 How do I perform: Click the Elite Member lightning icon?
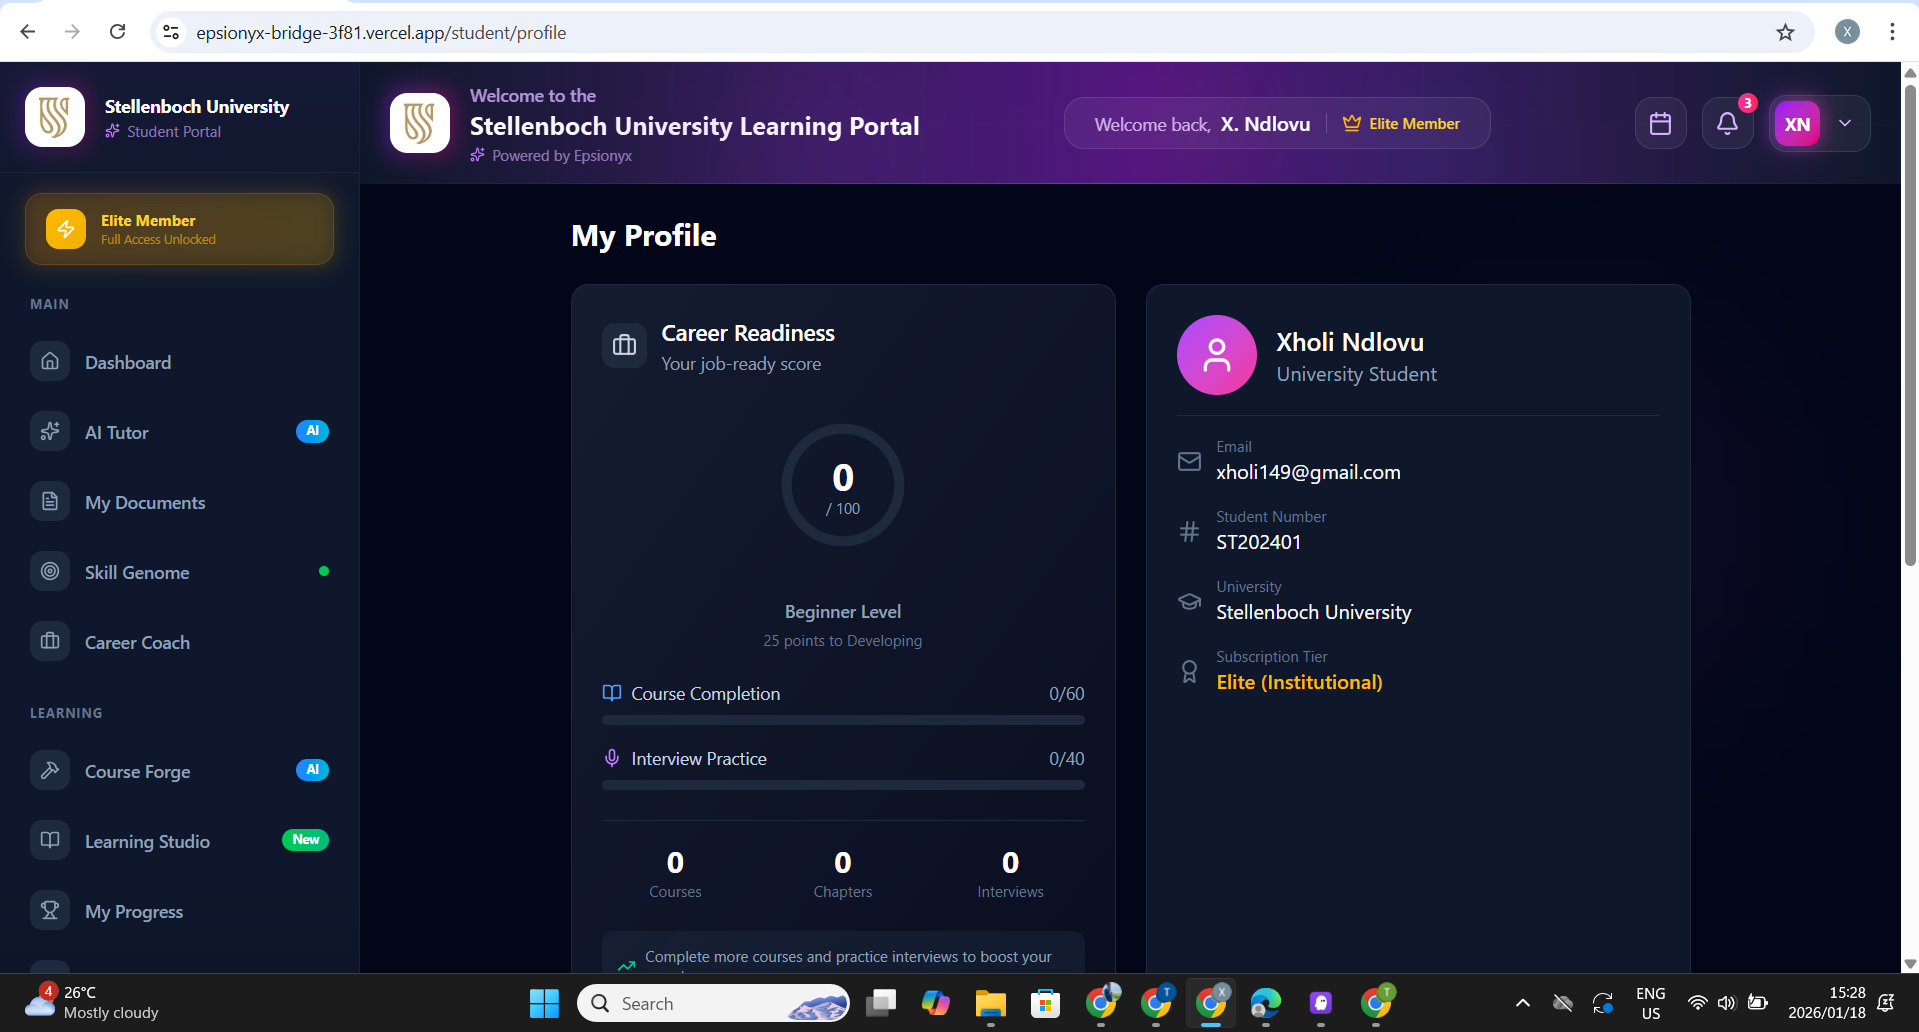(66, 229)
